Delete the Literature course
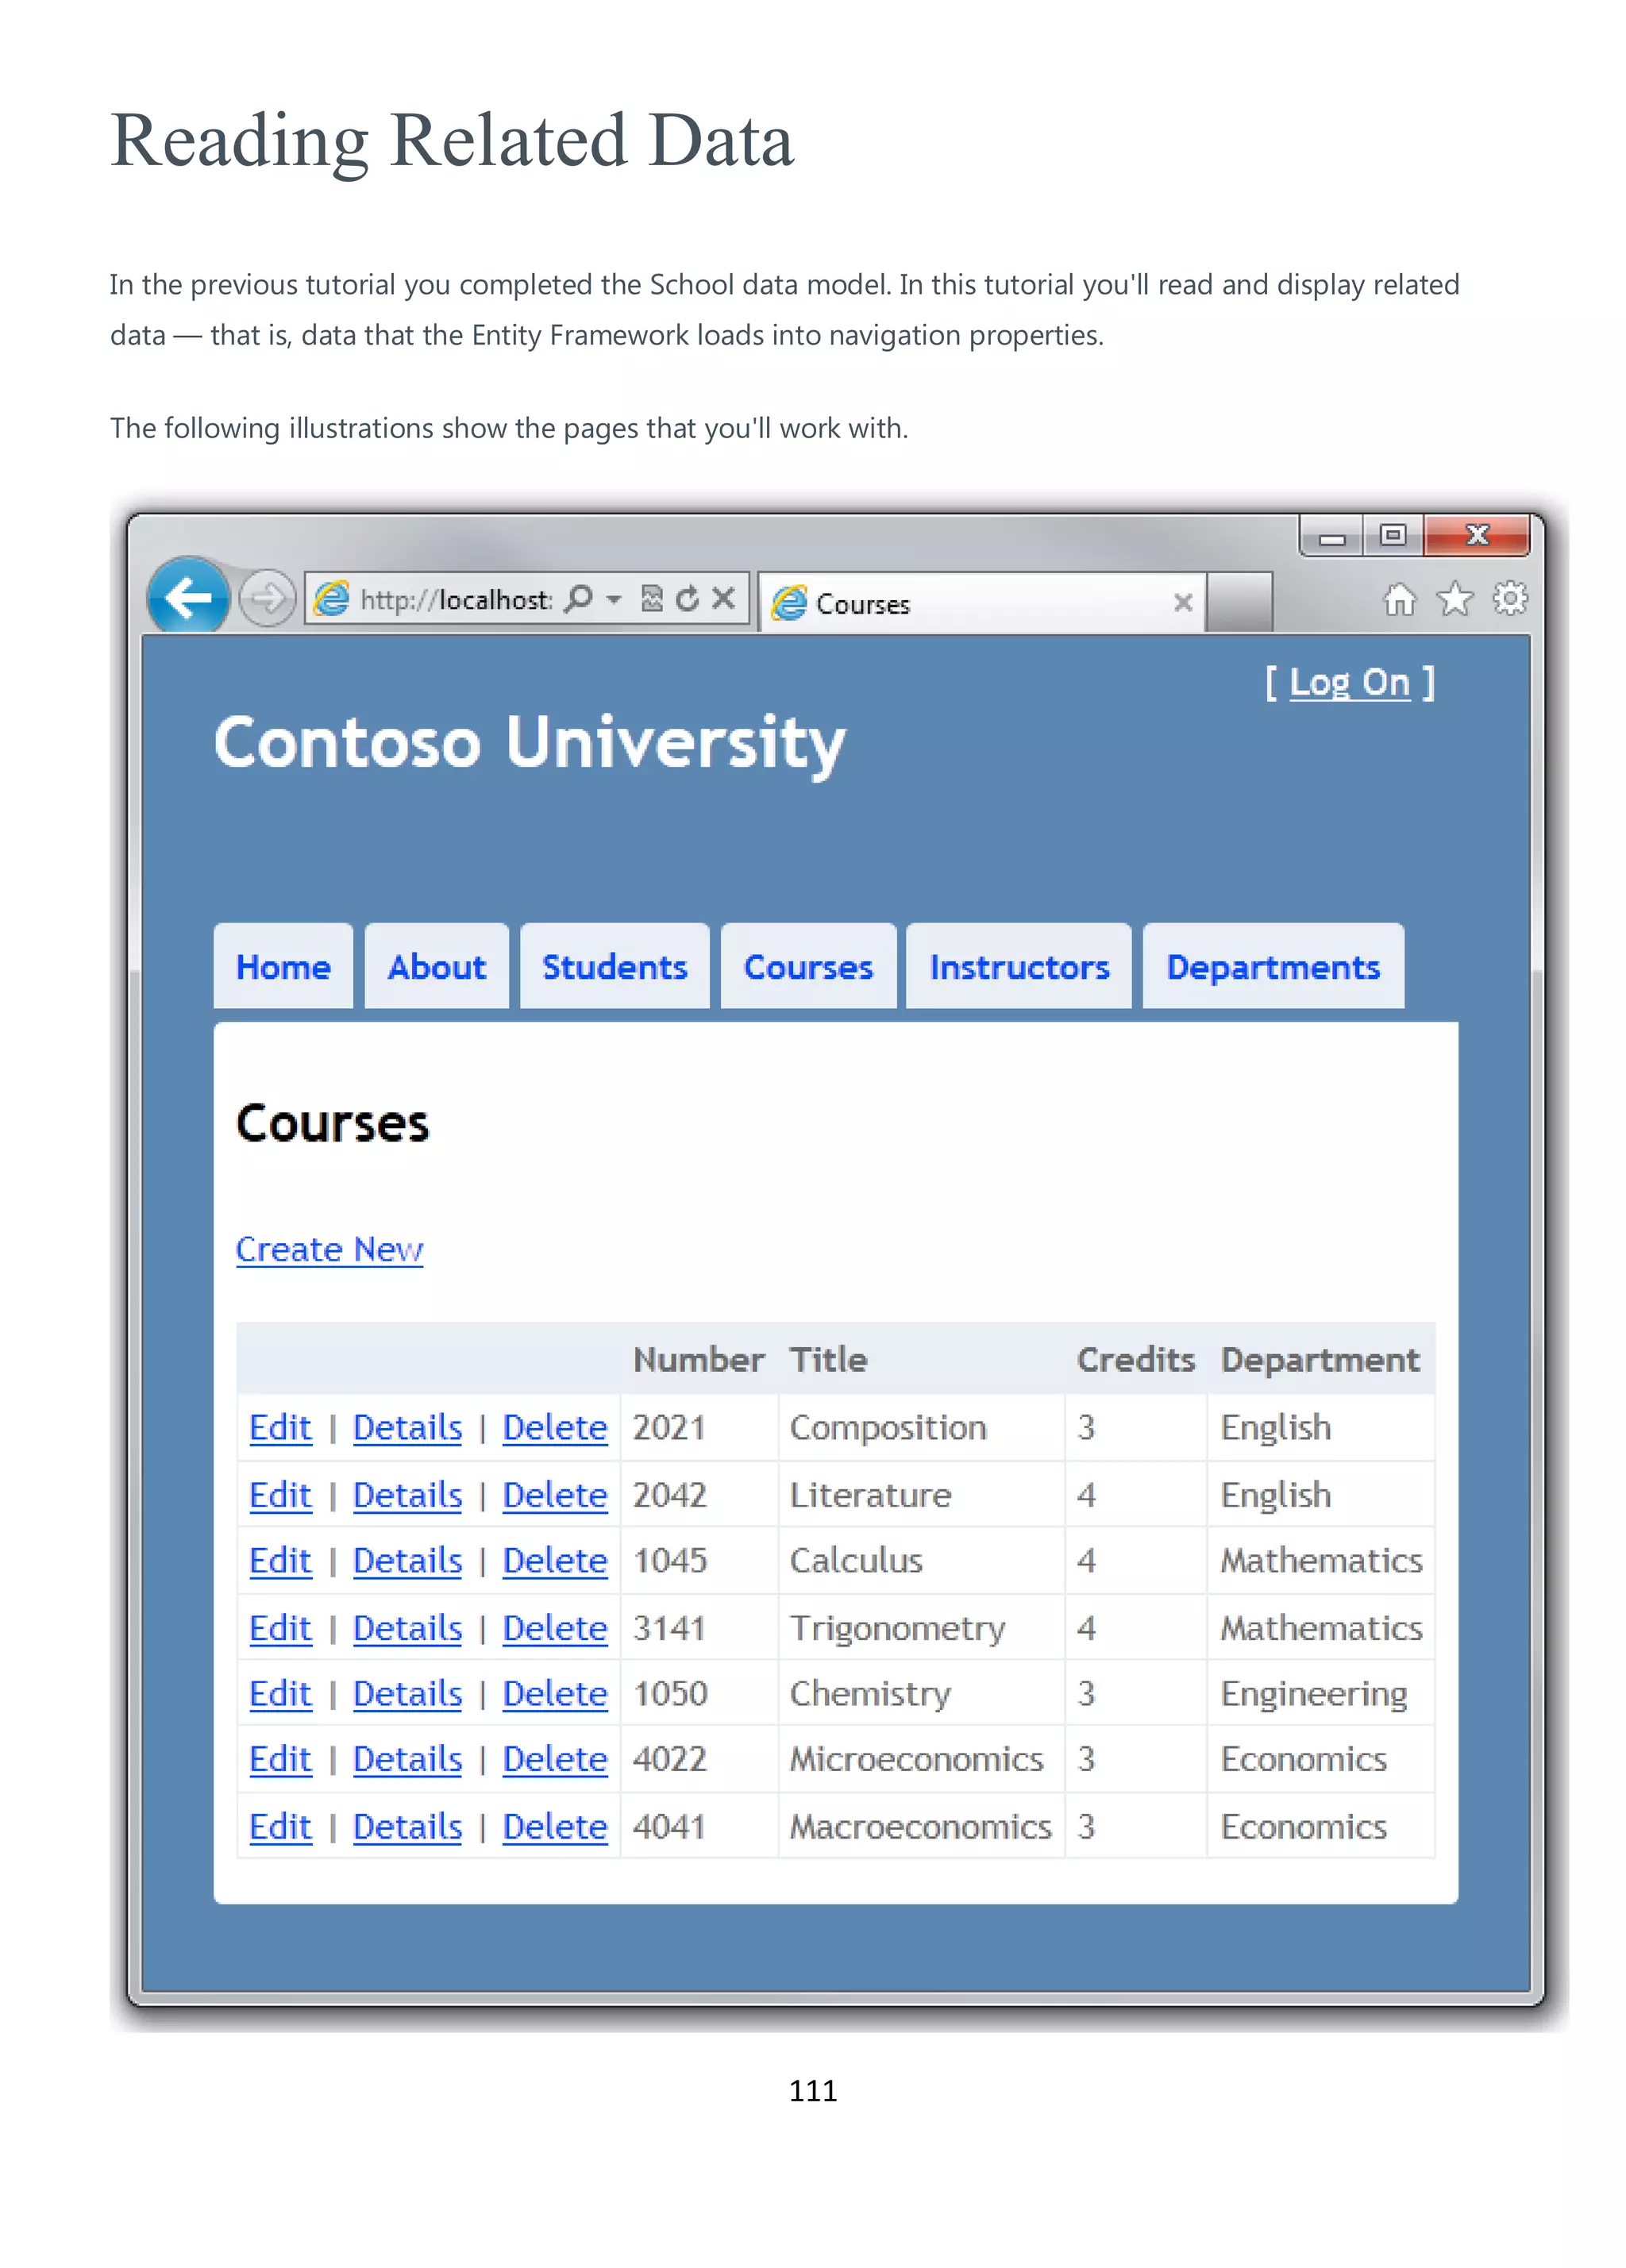The width and height of the screenshot is (1626, 2268). point(555,1496)
